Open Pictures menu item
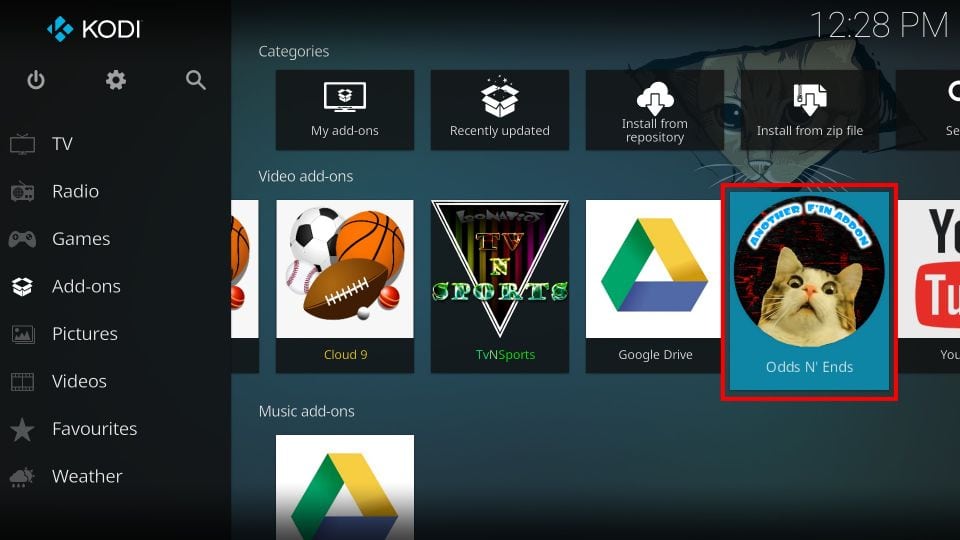This screenshot has height=540, width=960. (x=115, y=334)
